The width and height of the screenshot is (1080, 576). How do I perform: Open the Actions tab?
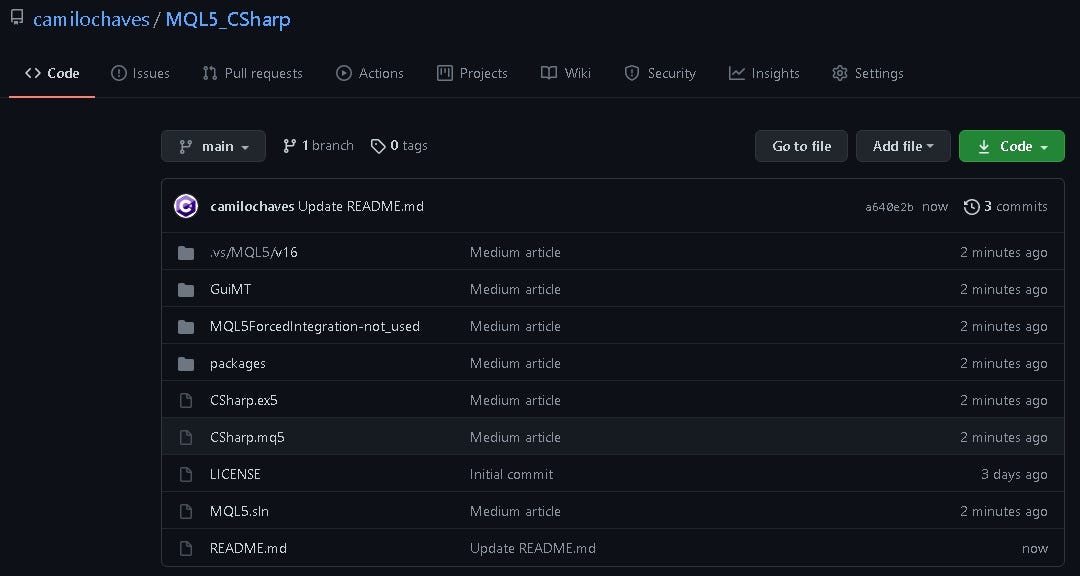pos(370,73)
